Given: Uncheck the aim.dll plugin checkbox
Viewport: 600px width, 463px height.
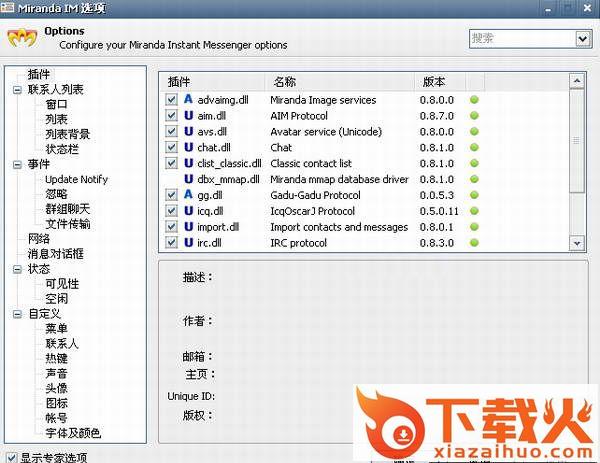Looking at the screenshot, I should 171,116.
